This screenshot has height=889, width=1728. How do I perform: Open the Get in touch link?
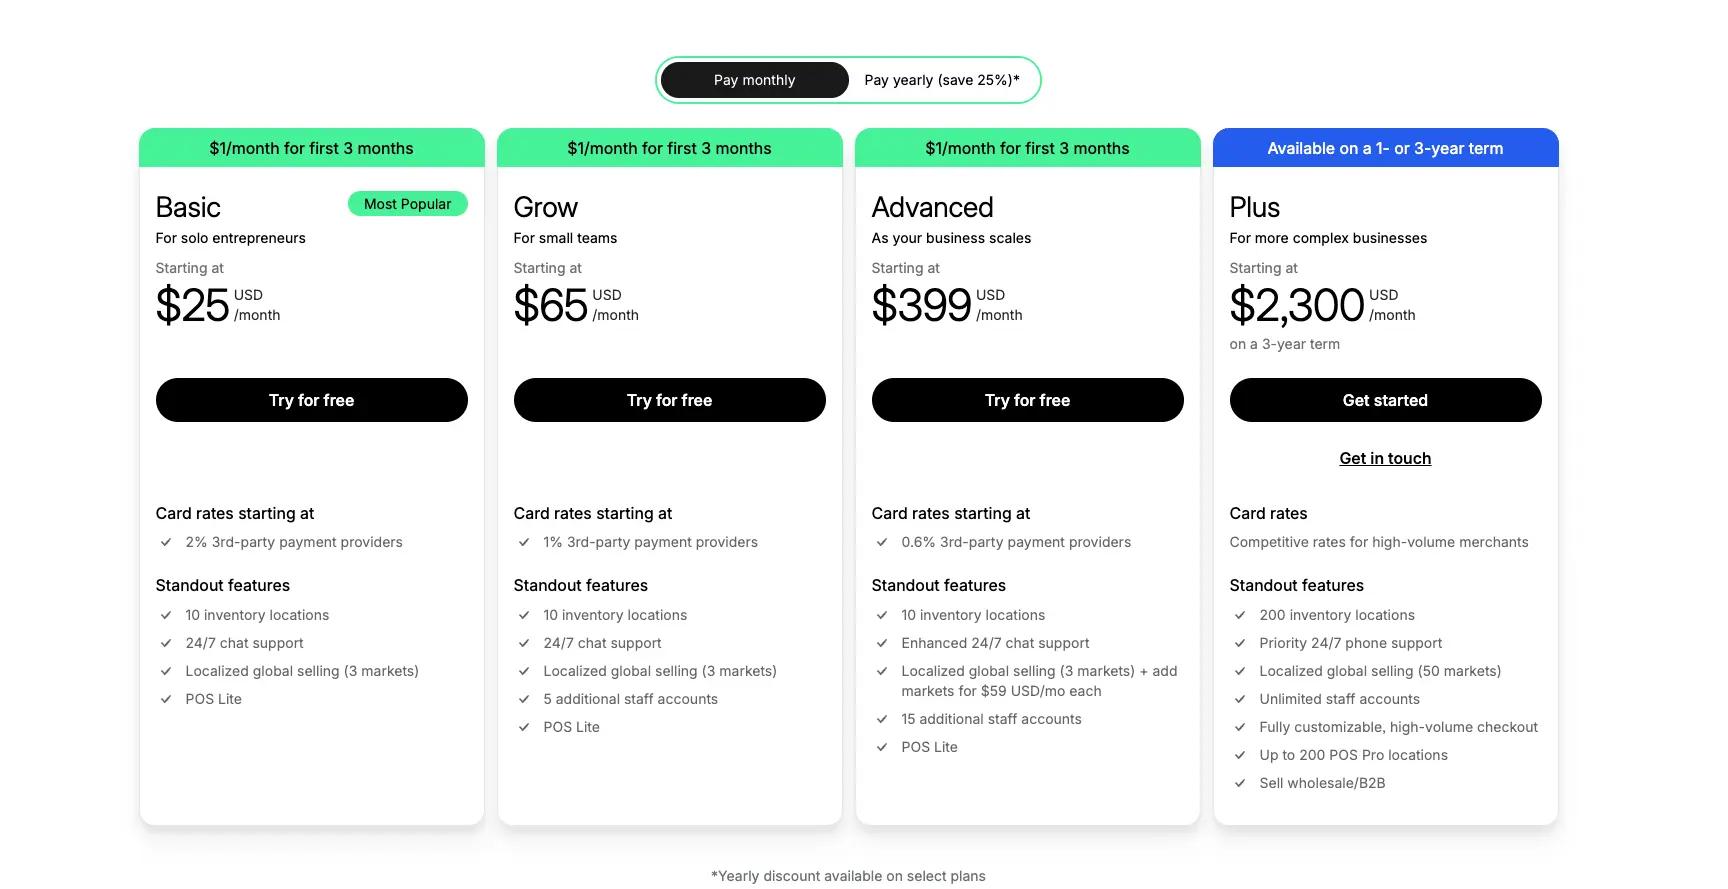click(1385, 458)
